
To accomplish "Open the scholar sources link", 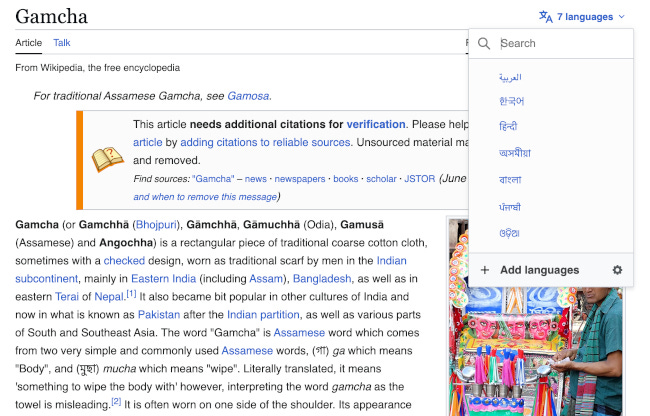I will tap(381, 179).
